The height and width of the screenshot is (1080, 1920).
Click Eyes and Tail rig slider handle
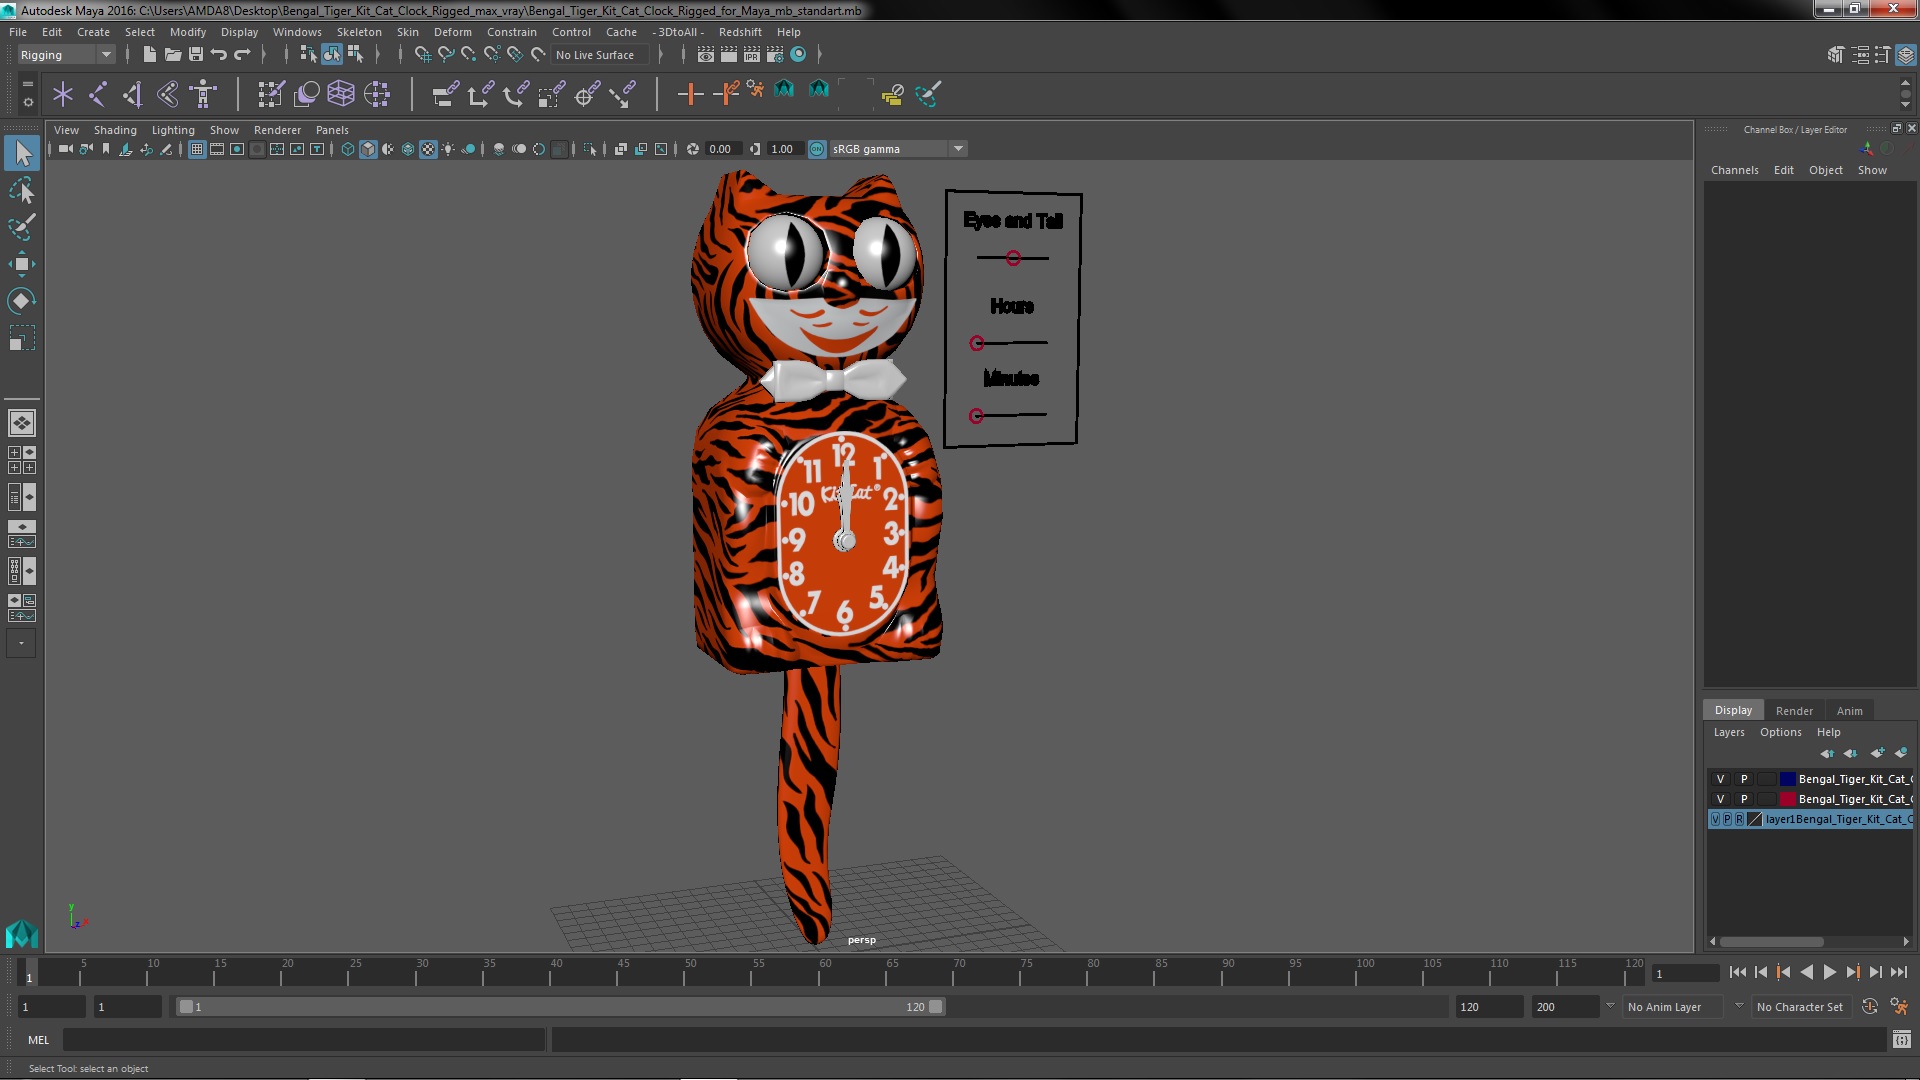tap(1013, 258)
